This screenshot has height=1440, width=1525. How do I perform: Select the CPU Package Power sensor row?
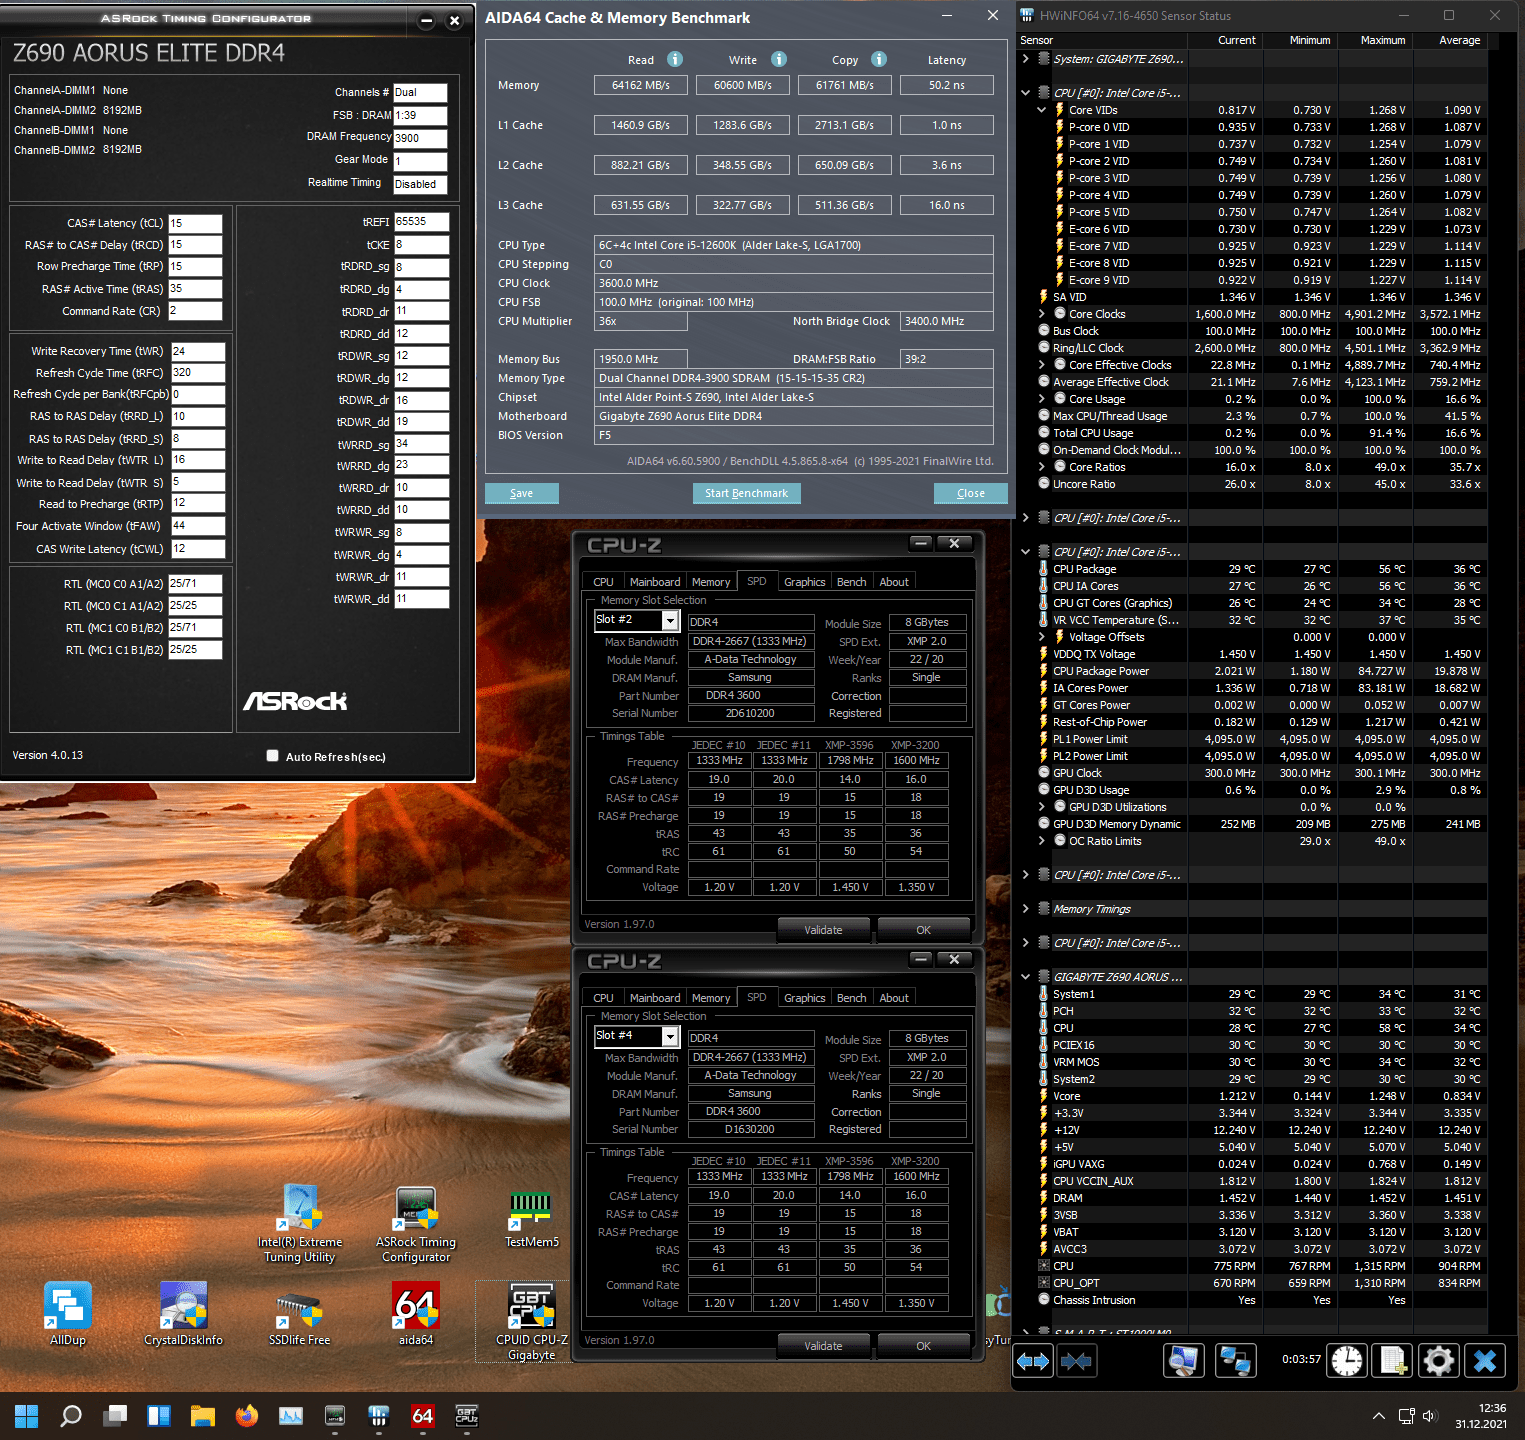[x=1262, y=671]
